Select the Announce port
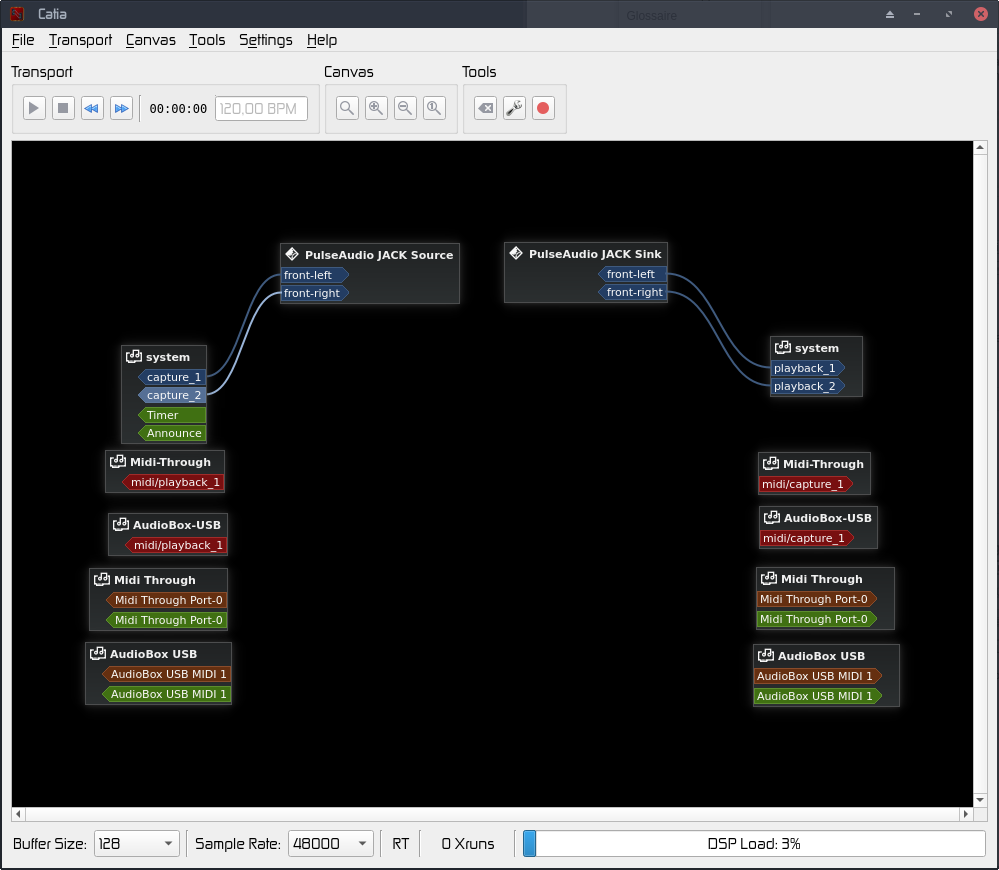Viewport: 999px width, 870px height. (172, 433)
